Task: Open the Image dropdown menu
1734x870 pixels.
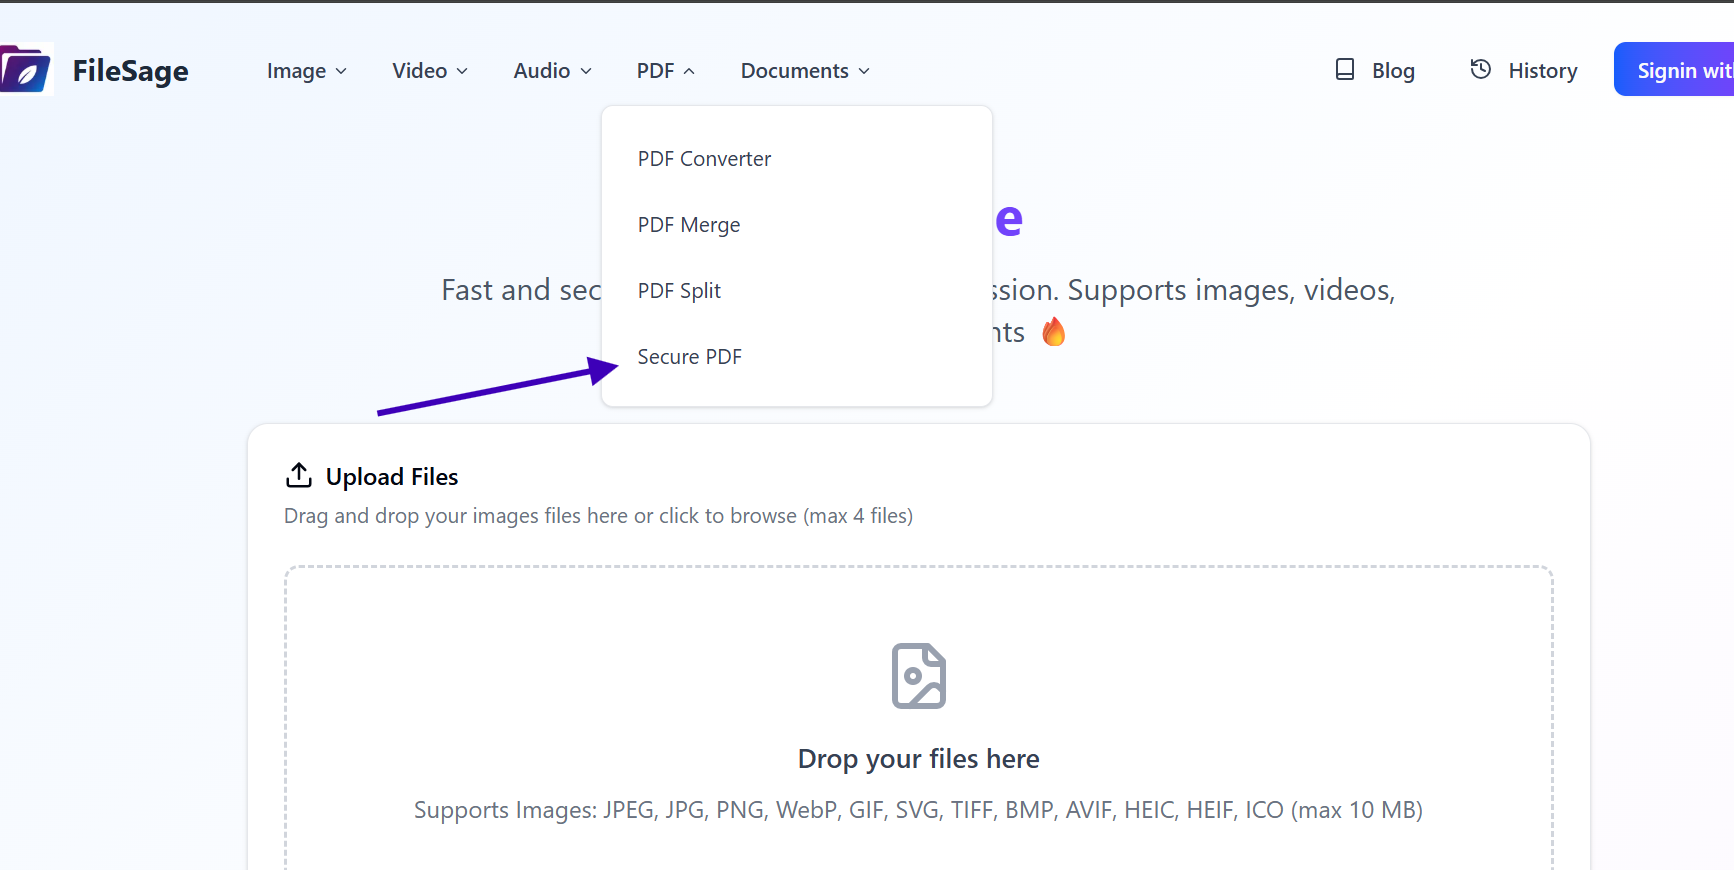Action: point(306,70)
